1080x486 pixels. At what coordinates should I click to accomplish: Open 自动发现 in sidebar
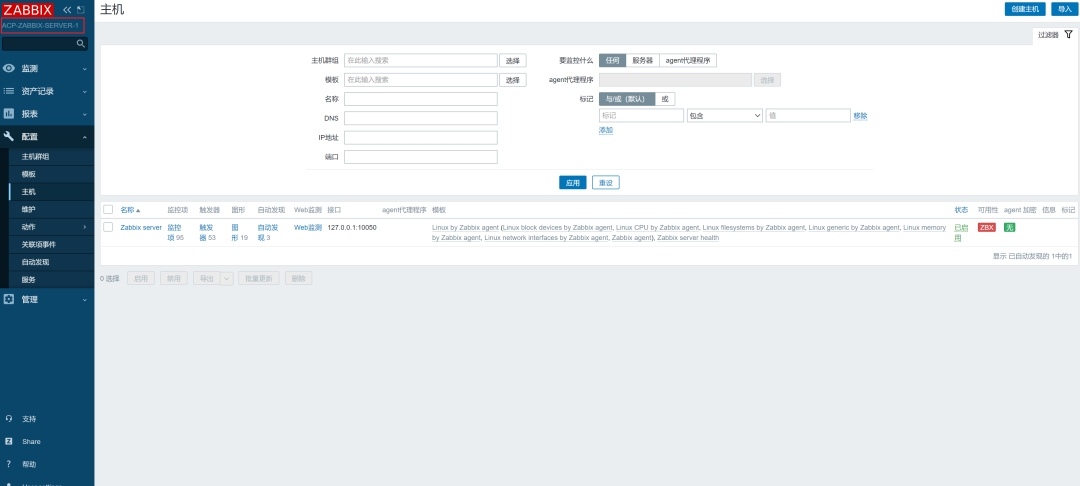(35, 262)
